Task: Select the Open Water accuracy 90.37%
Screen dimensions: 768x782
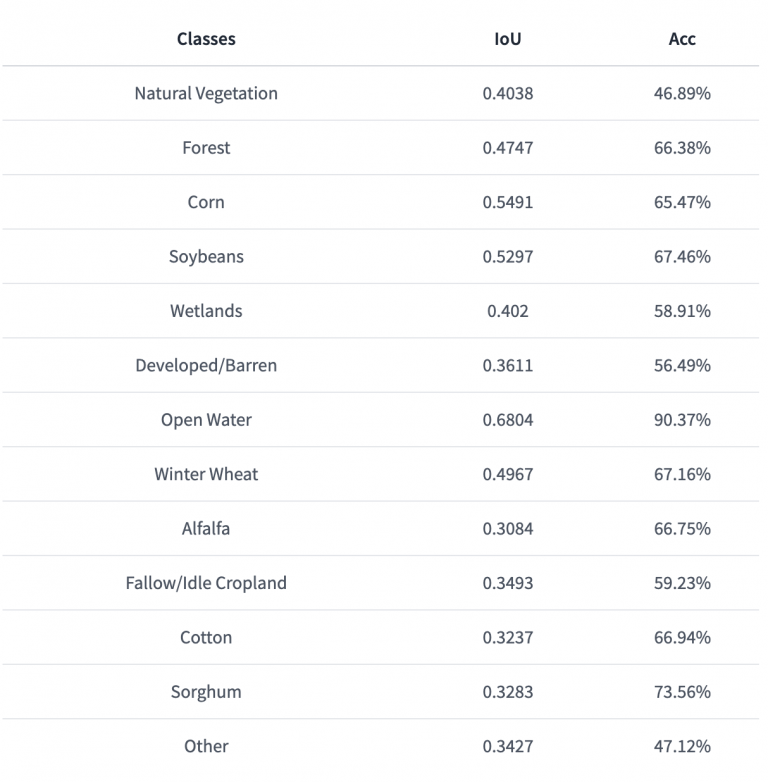Action: pos(682,419)
